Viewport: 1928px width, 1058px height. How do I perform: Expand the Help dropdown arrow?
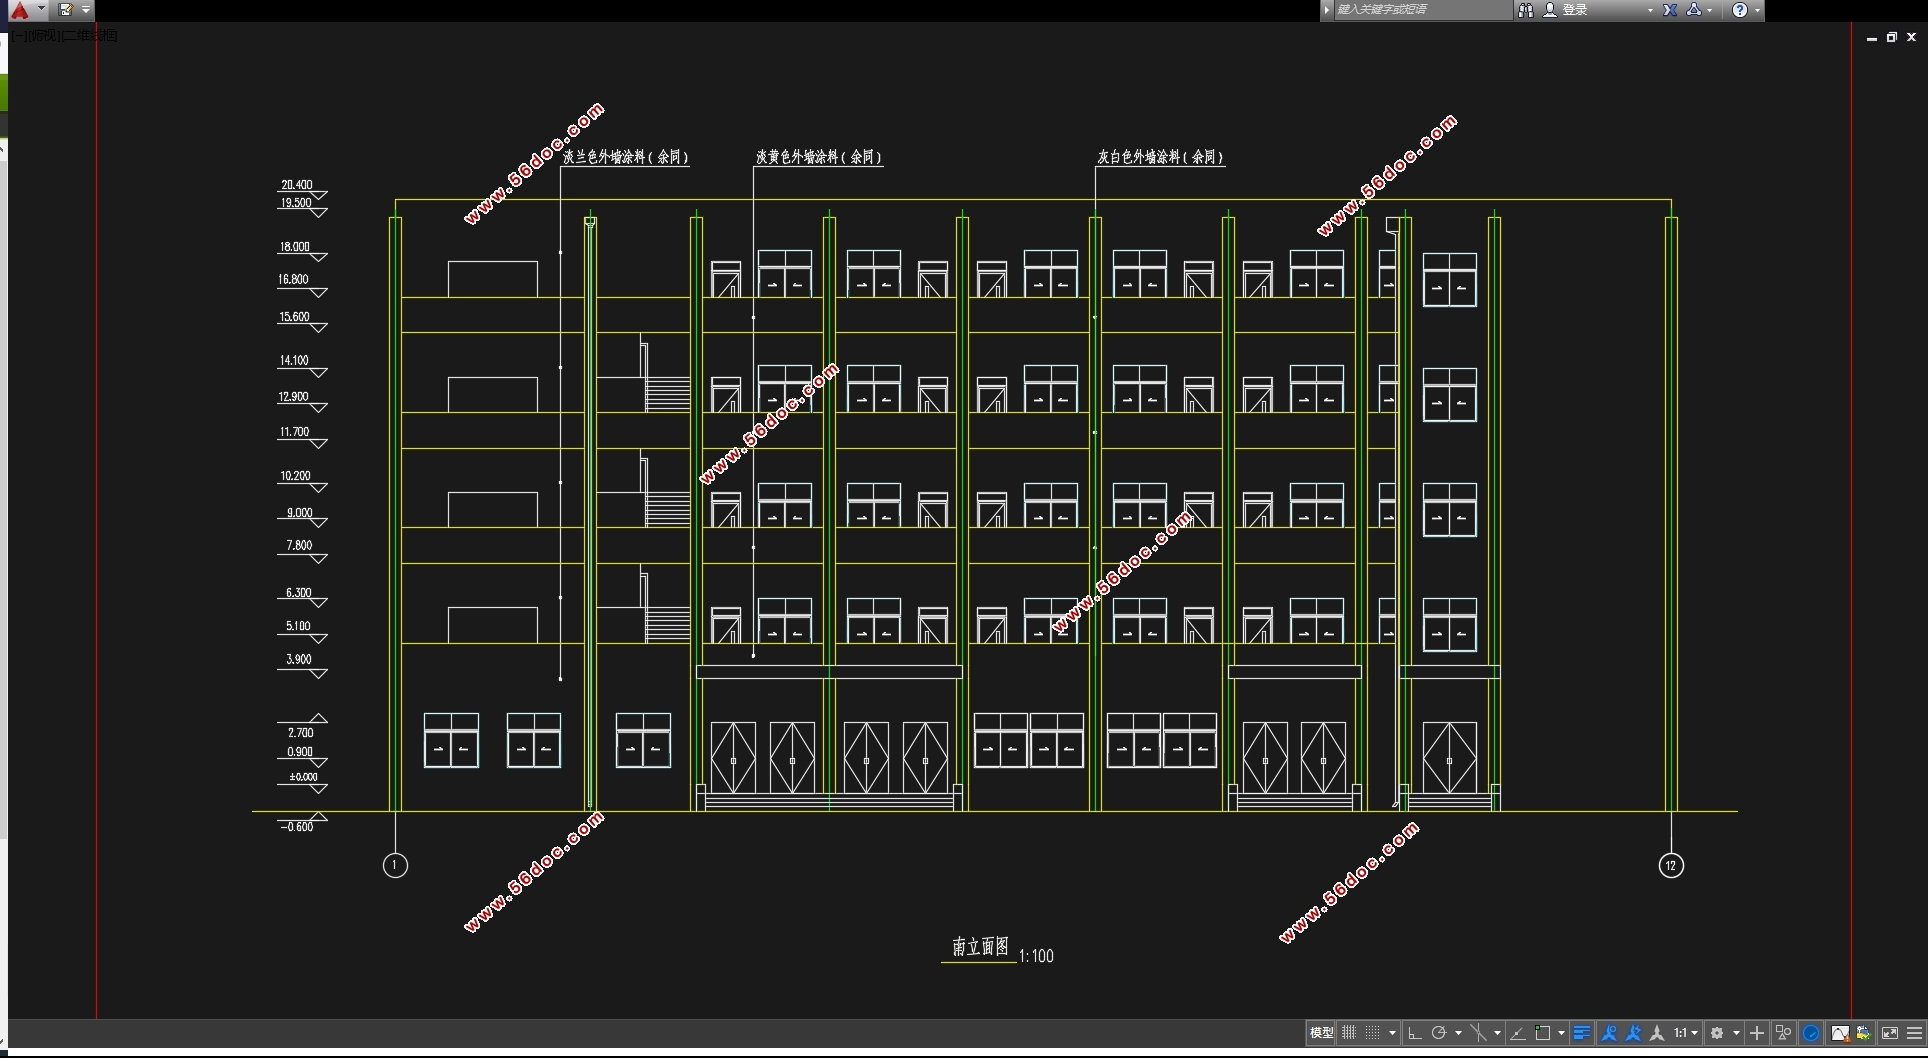(x=1757, y=10)
